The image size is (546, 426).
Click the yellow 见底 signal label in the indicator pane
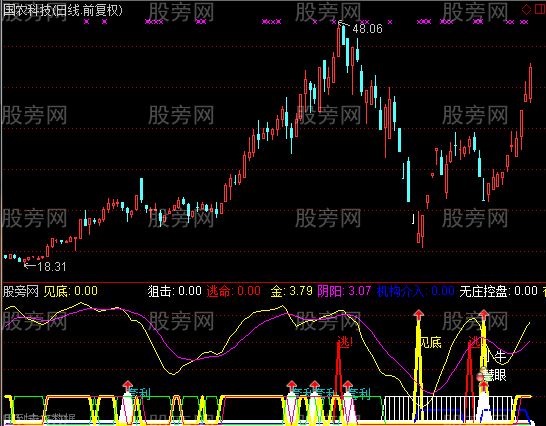point(431,343)
